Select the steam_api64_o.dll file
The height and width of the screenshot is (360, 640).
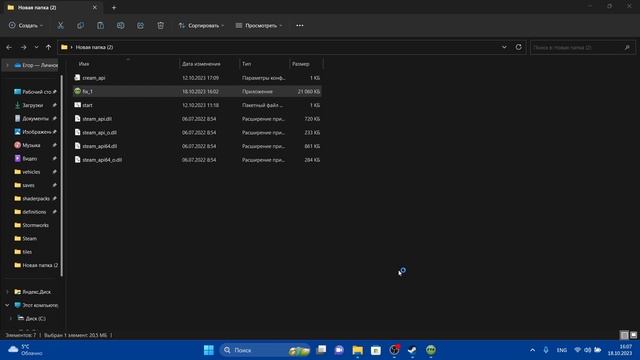[x=197, y=160]
